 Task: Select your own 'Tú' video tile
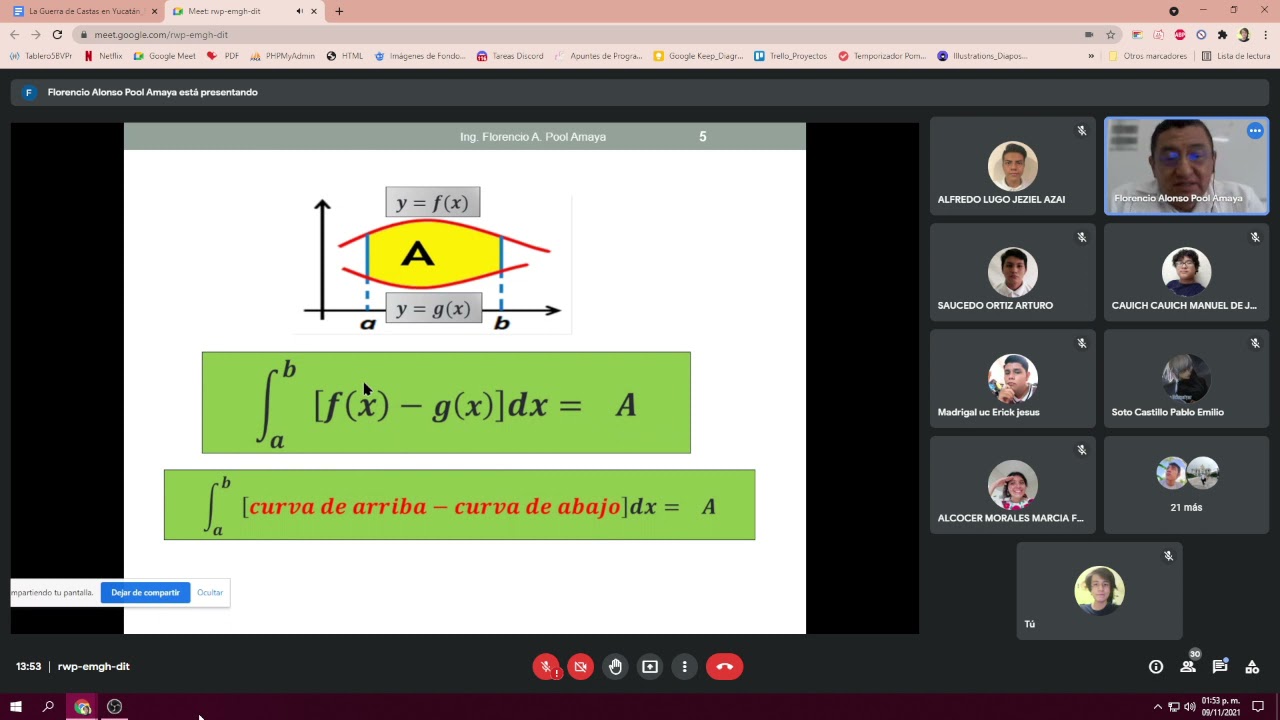click(1100, 591)
